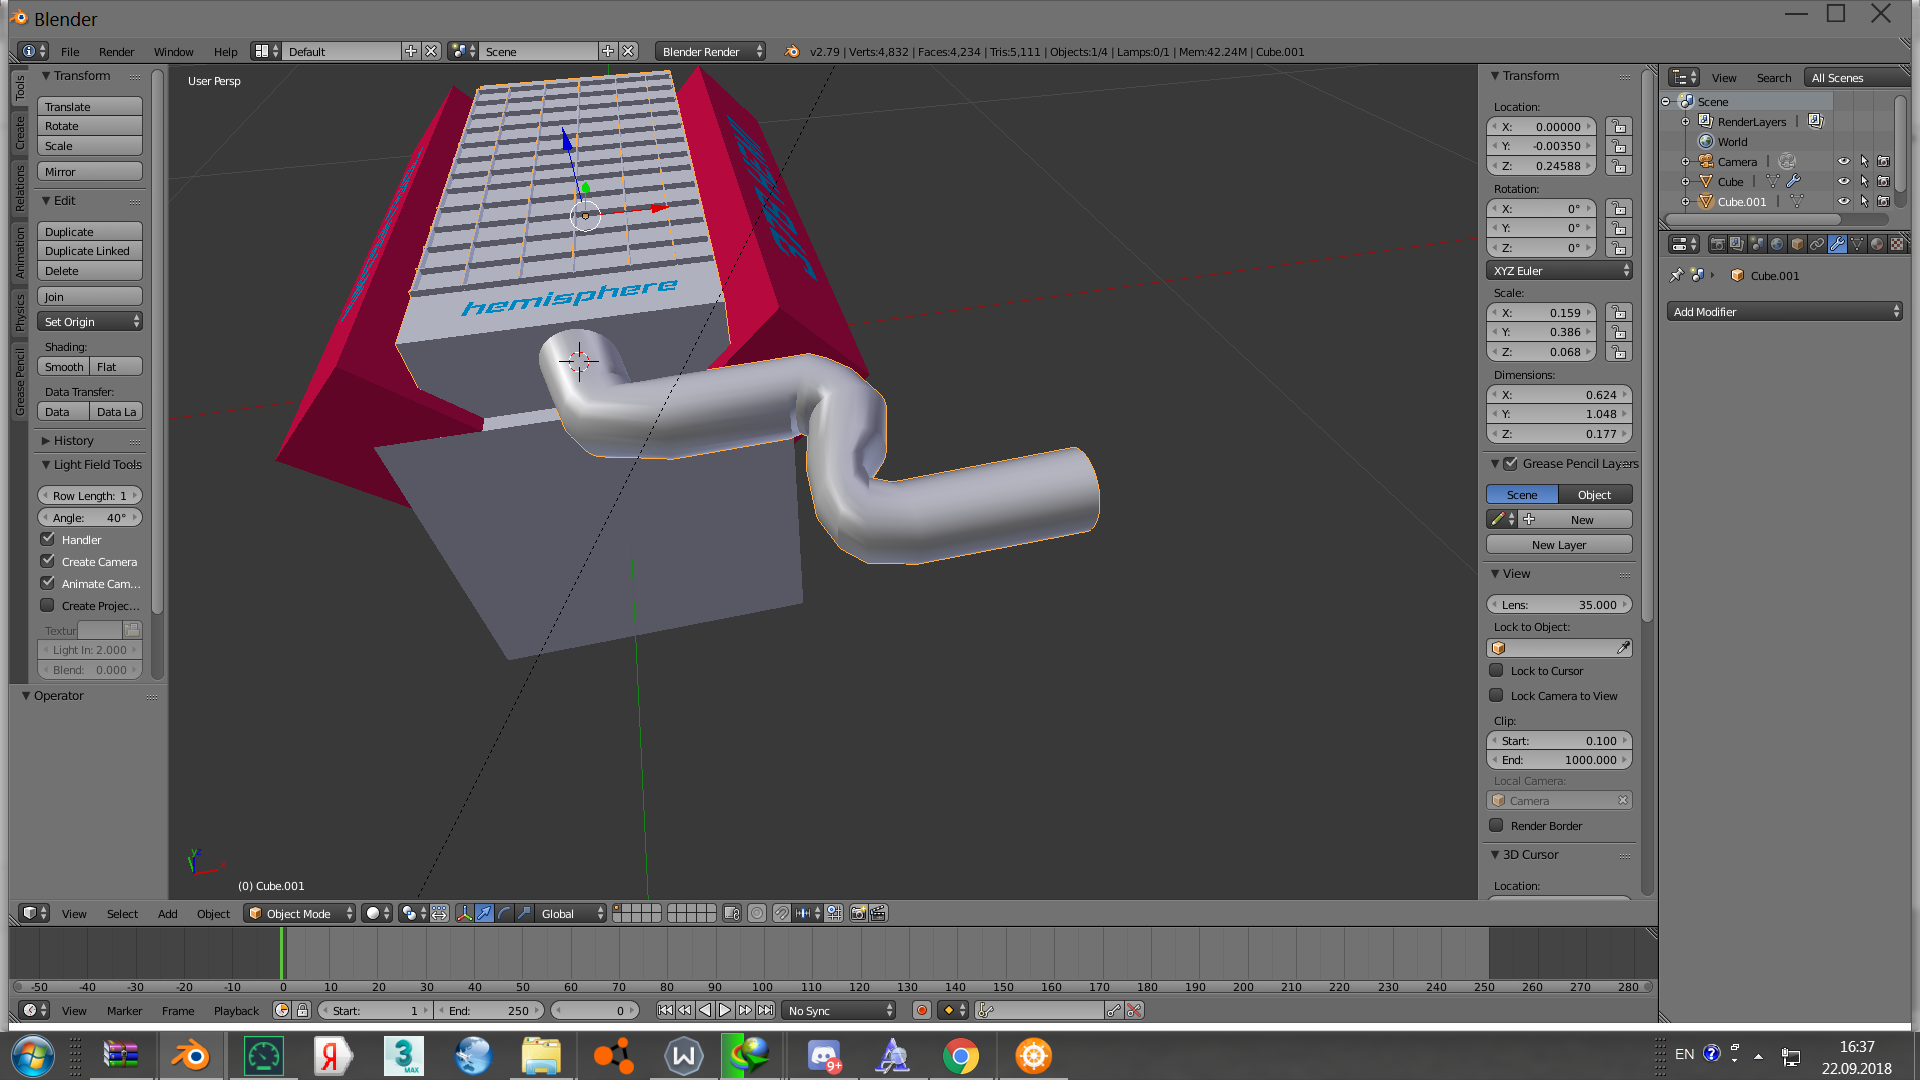Switch to the Physics tab in tool shelf

coord(19,312)
